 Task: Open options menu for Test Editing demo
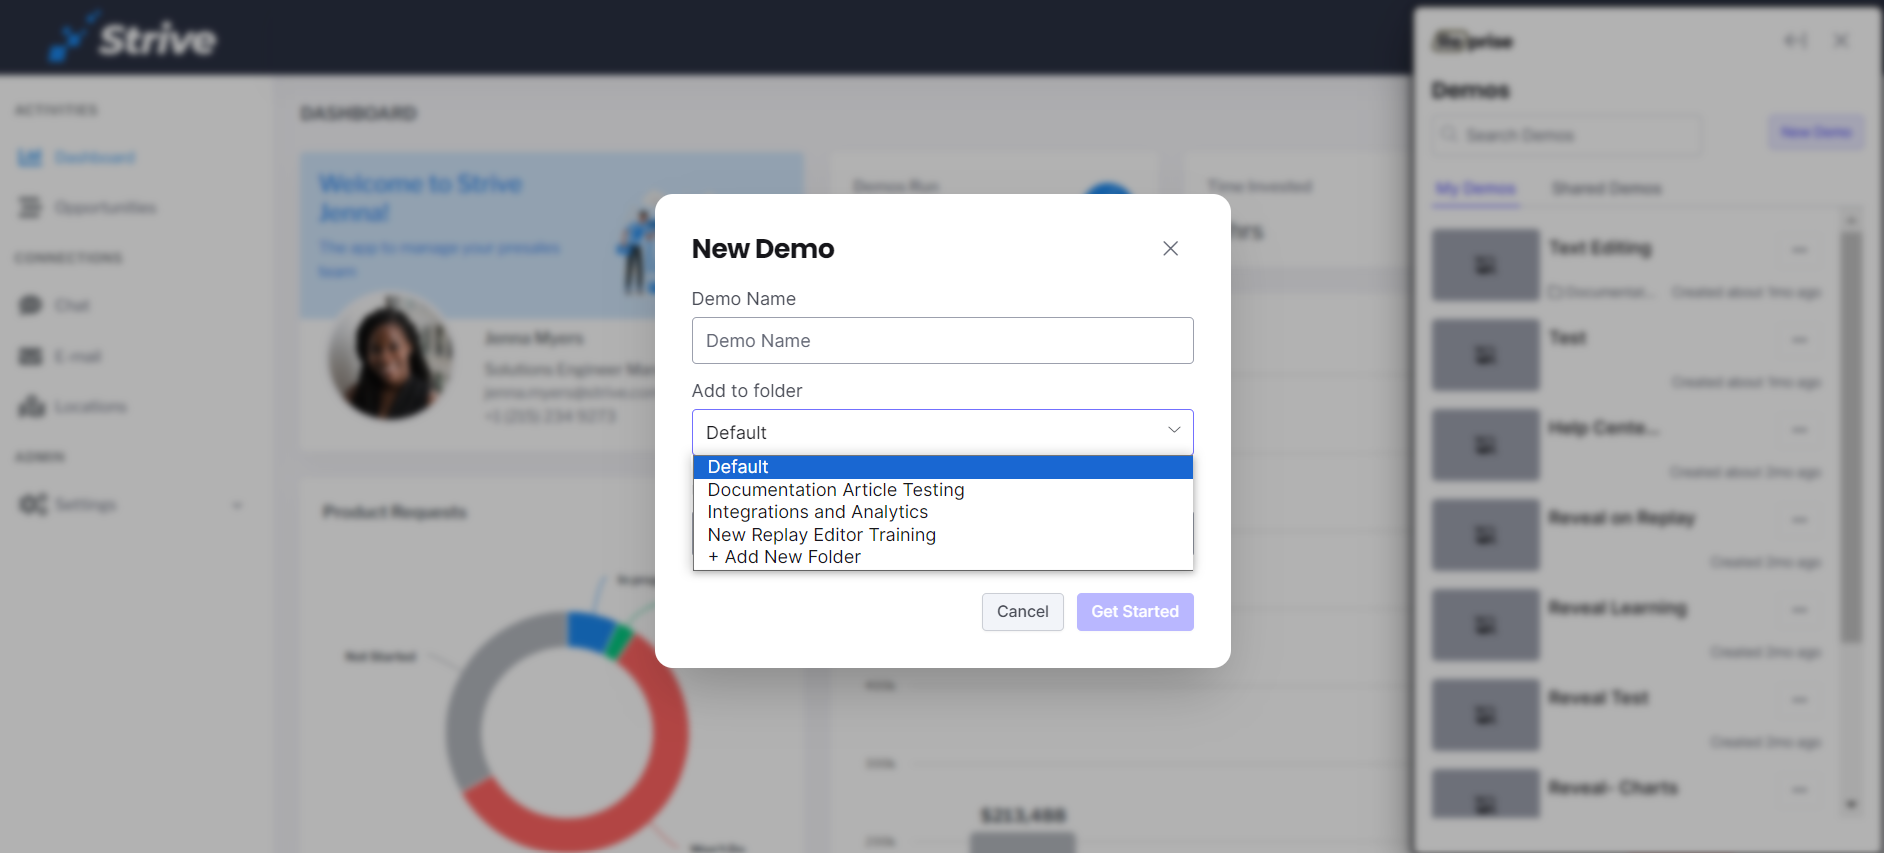[1800, 250]
